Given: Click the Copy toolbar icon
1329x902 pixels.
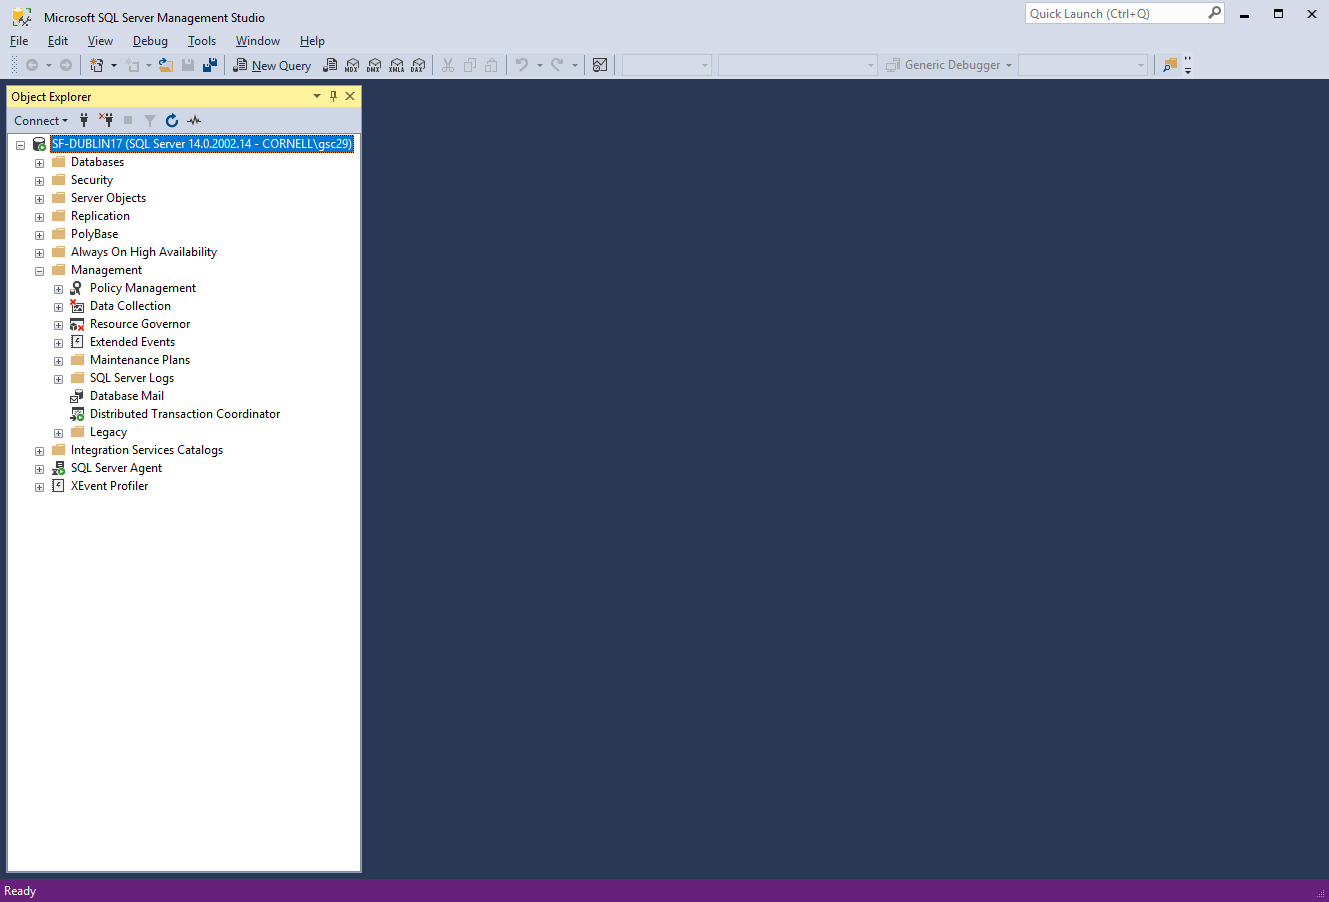Looking at the screenshot, I should point(470,65).
